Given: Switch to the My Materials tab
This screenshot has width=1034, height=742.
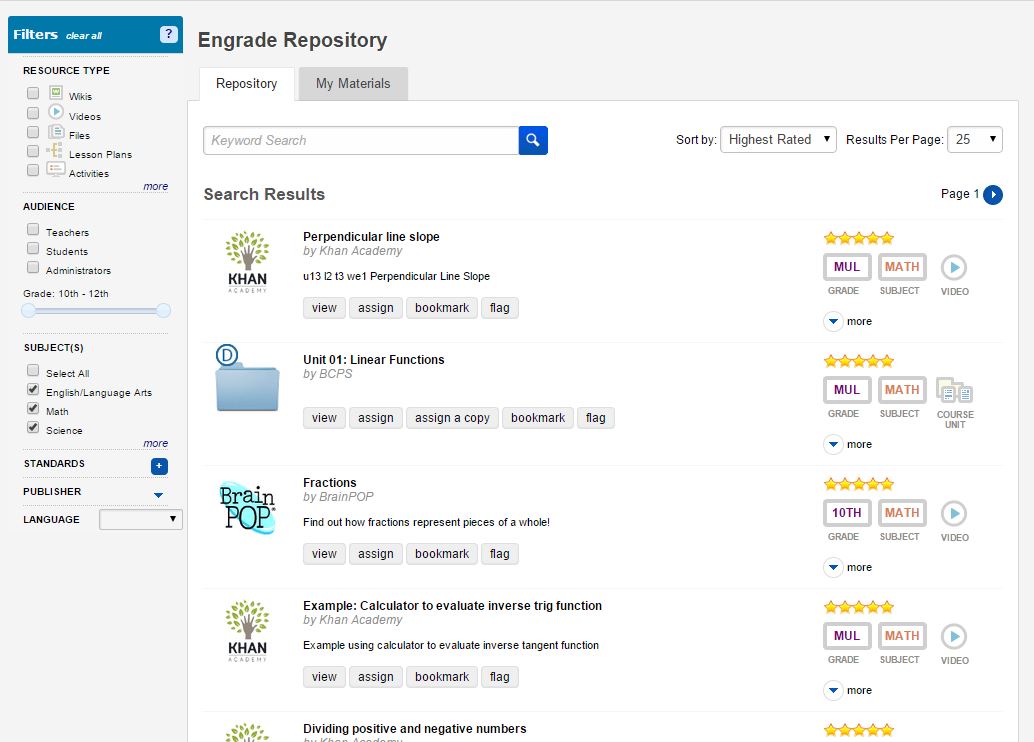Looking at the screenshot, I should click(353, 84).
